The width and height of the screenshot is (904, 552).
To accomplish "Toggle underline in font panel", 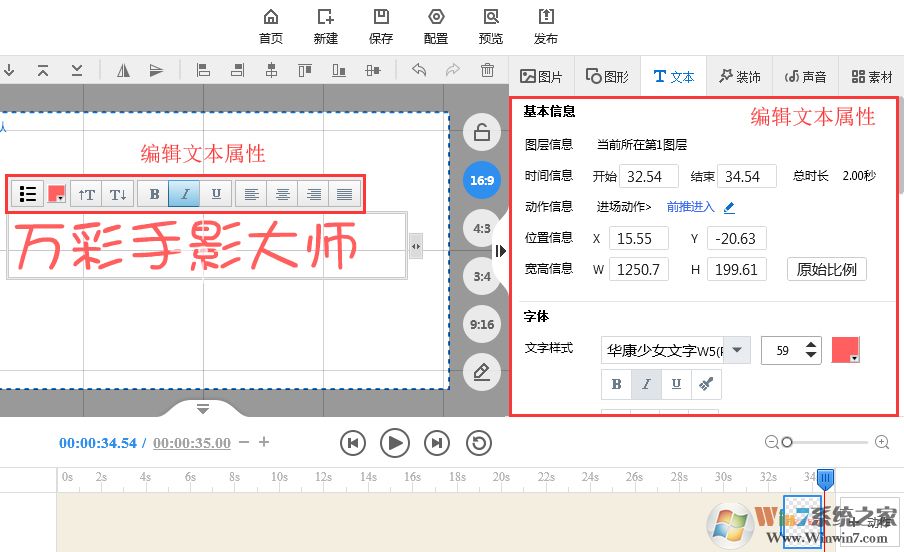I will (676, 384).
